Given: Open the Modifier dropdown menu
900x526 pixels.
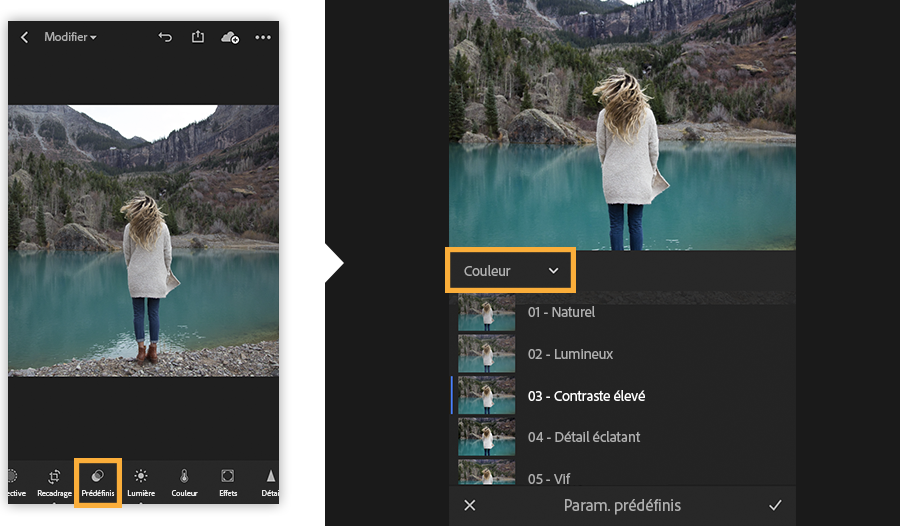Looking at the screenshot, I should (70, 37).
